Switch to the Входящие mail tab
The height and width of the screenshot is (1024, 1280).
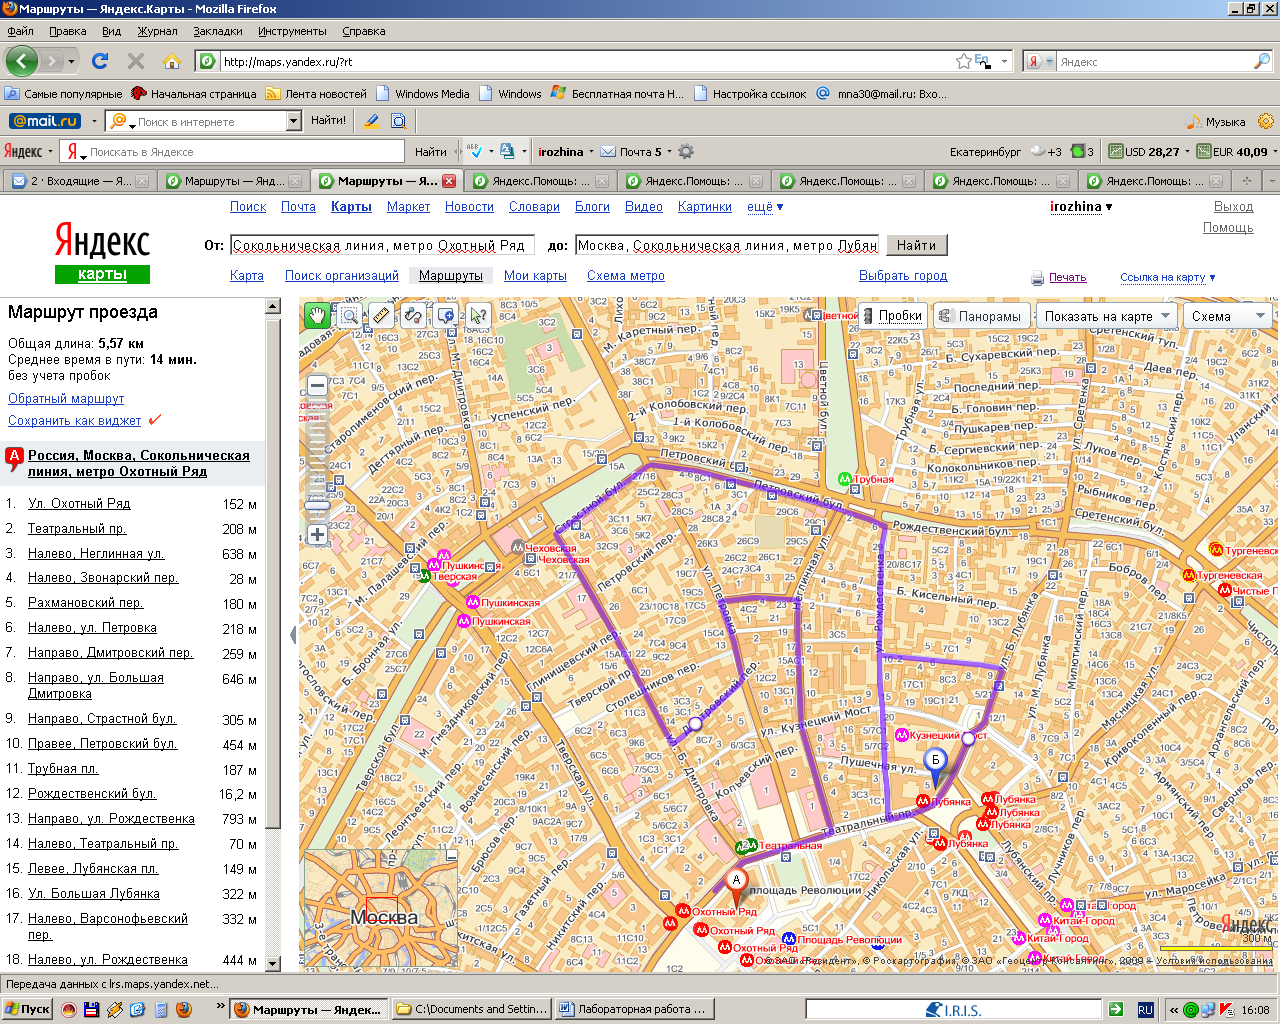pos(79,181)
